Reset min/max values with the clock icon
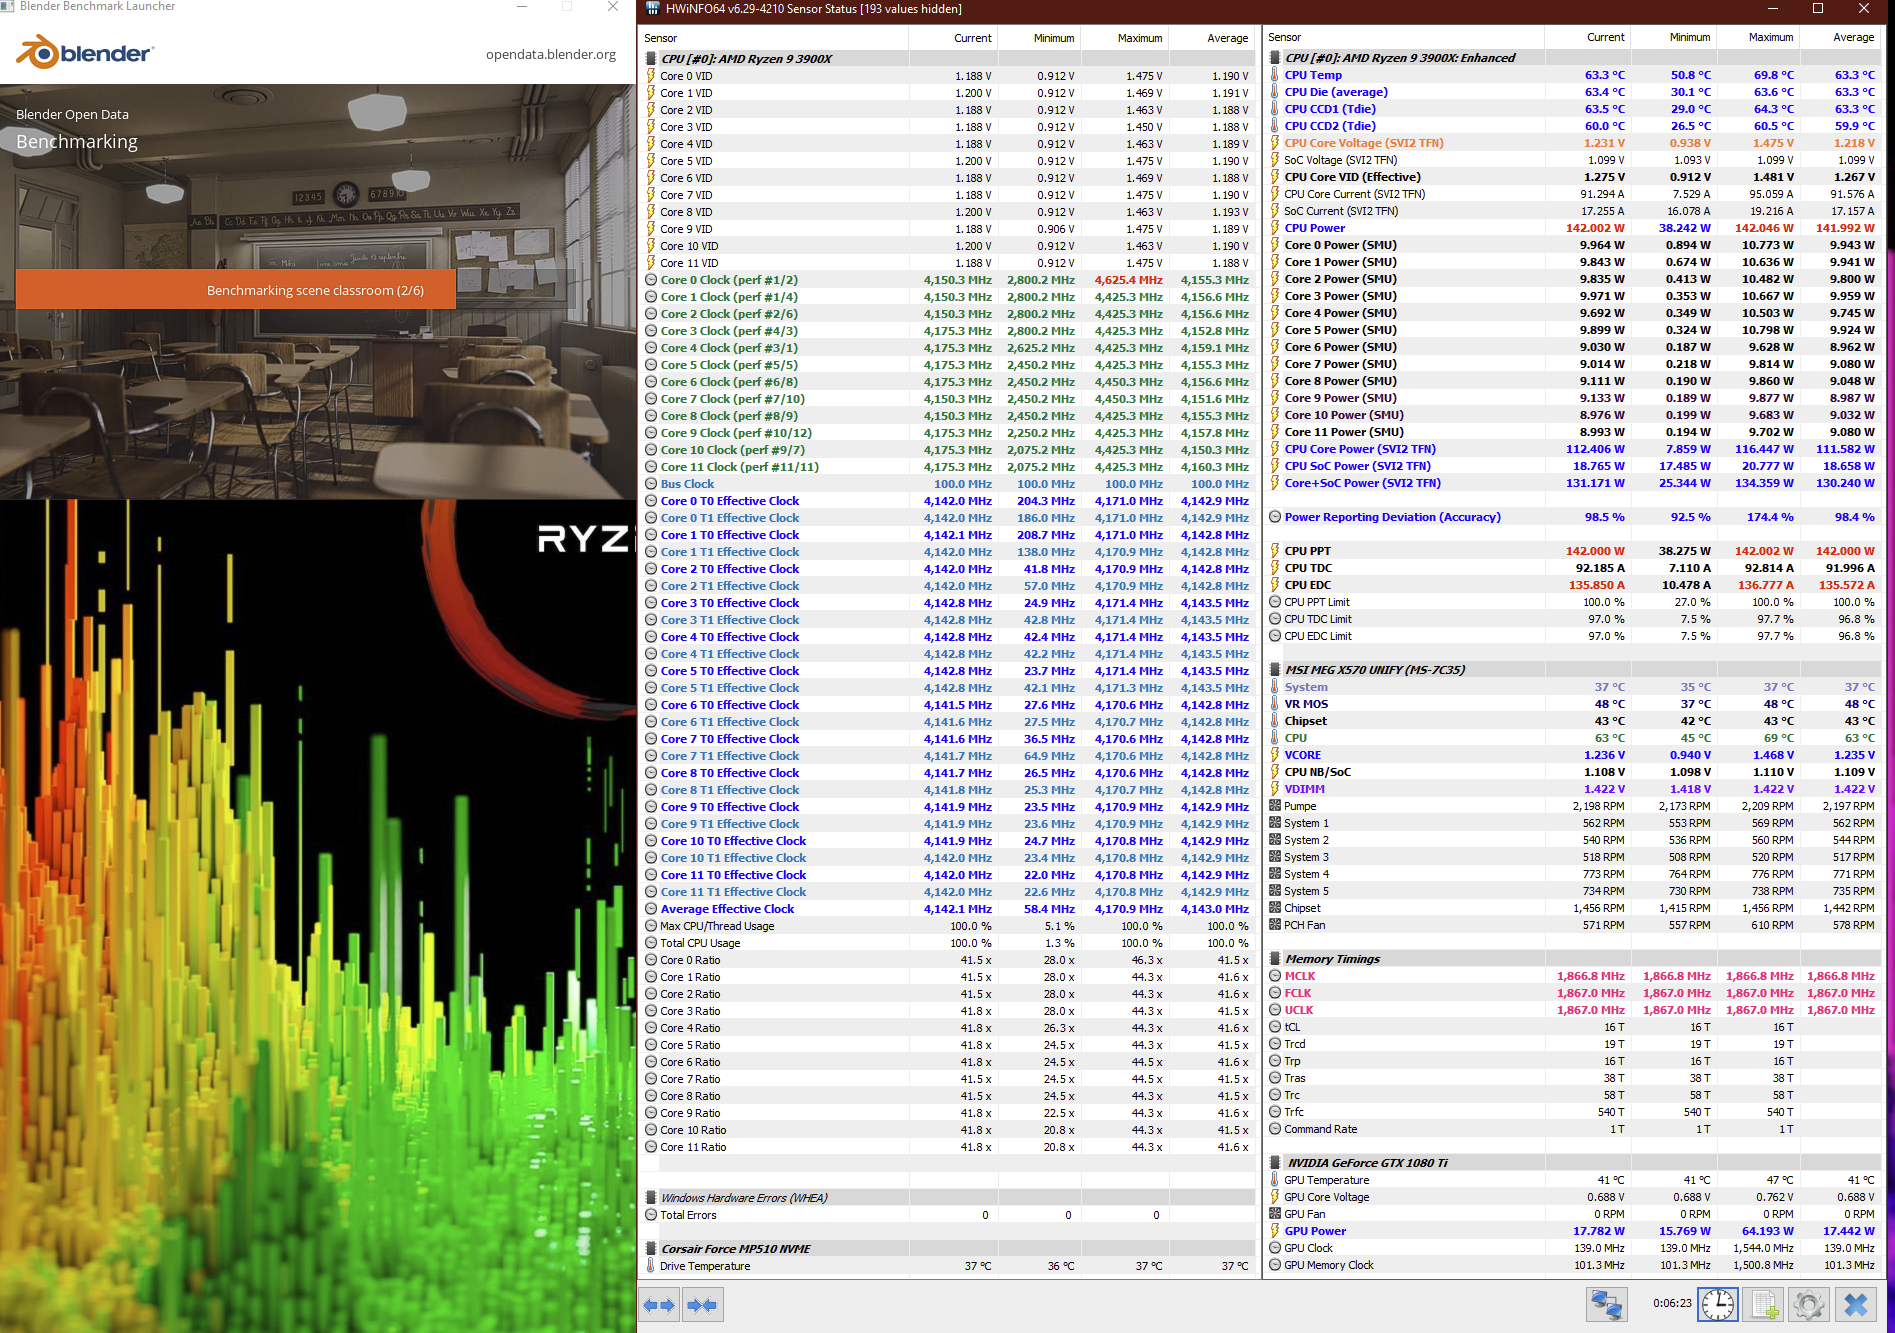 coord(1718,1305)
